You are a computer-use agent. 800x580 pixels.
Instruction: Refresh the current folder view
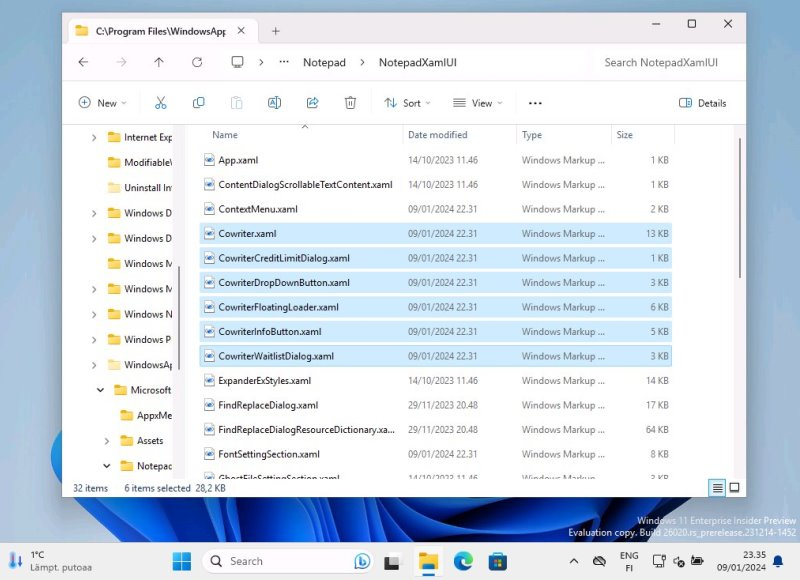click(197, 62)
